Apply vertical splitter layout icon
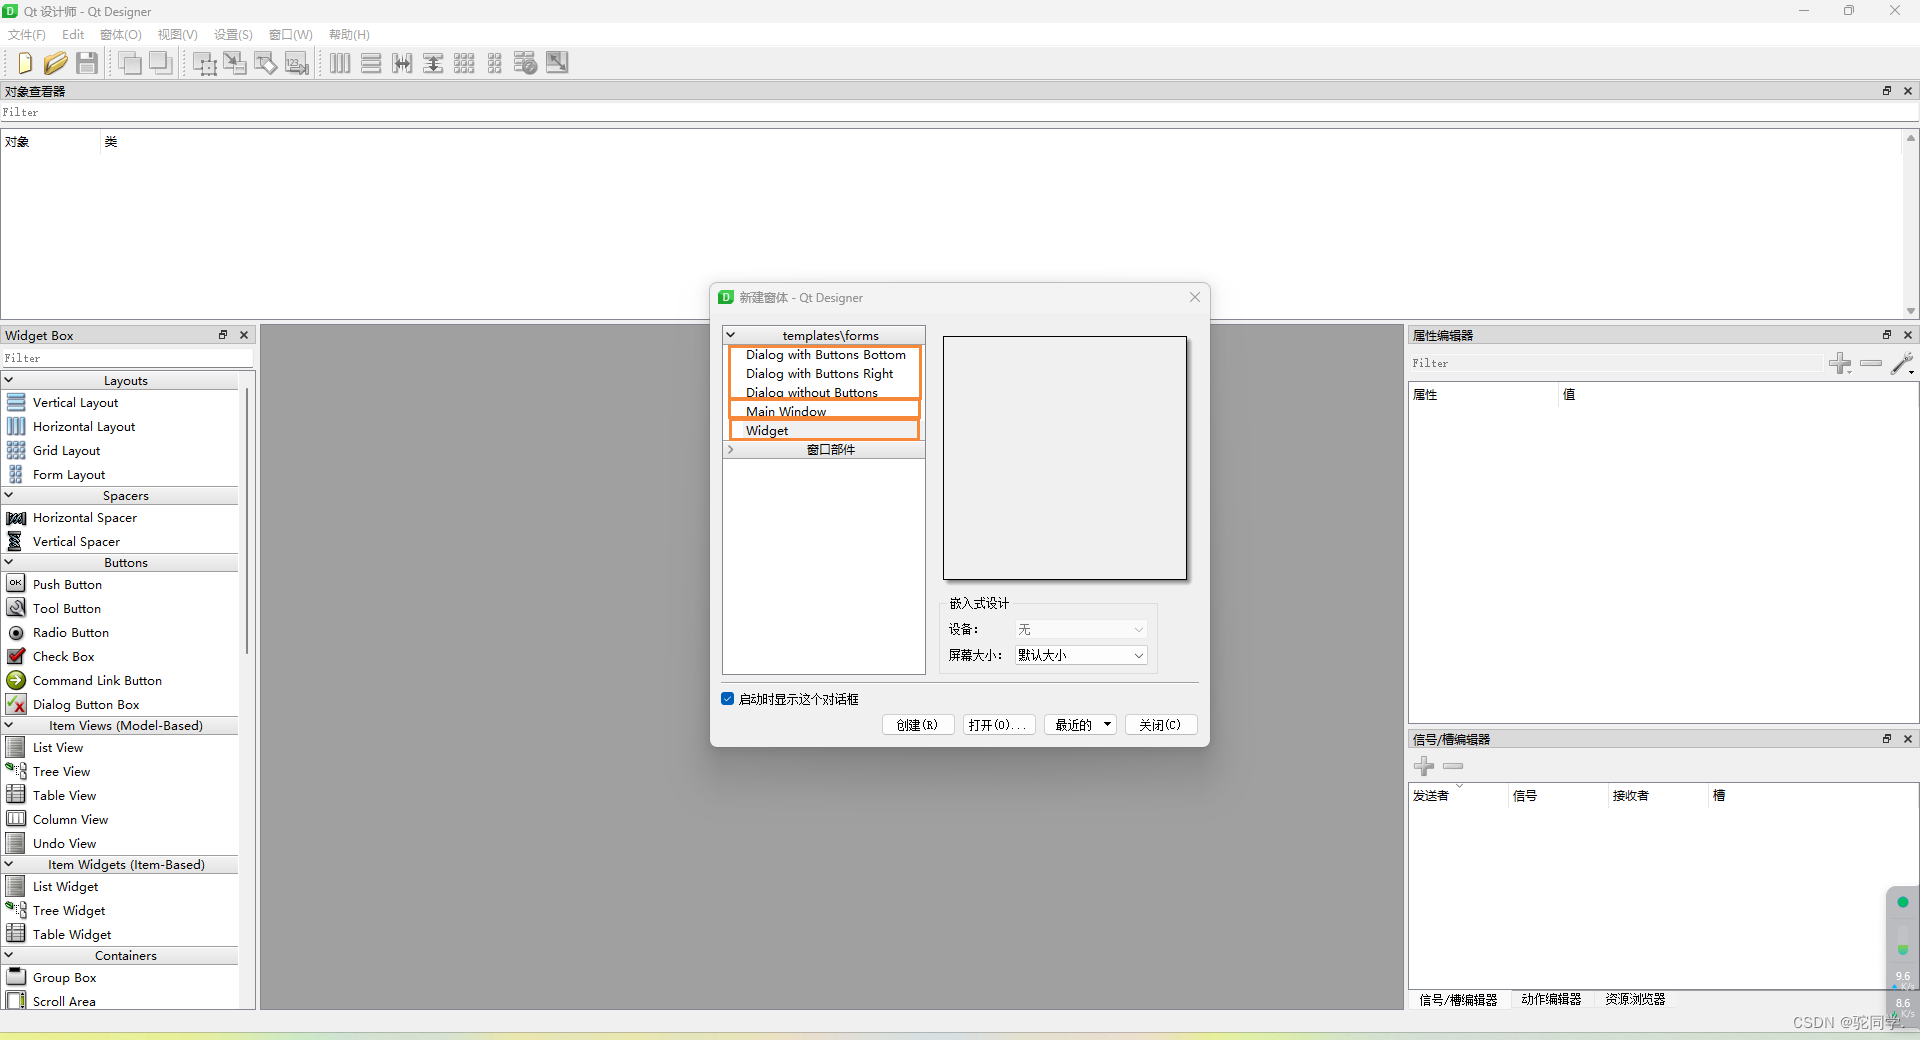1920x1040 pixels. click(433, 63)
